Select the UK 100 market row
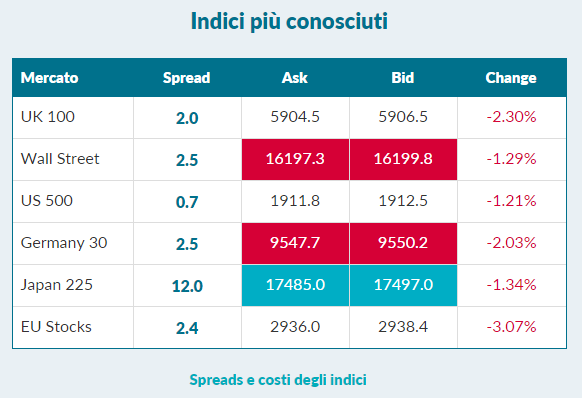The width and height of the screenshot is (582, 398). click(290, 118)
